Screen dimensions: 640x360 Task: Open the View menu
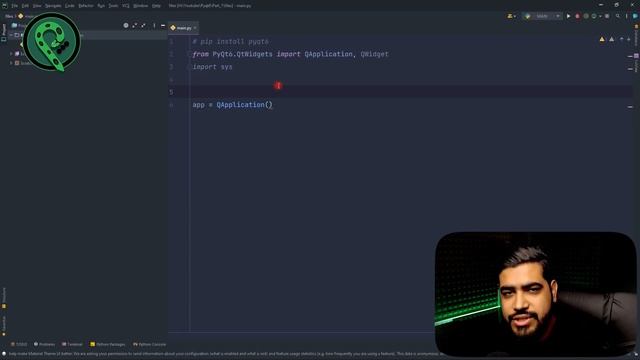pyautogui.click(x=37, y=6)
